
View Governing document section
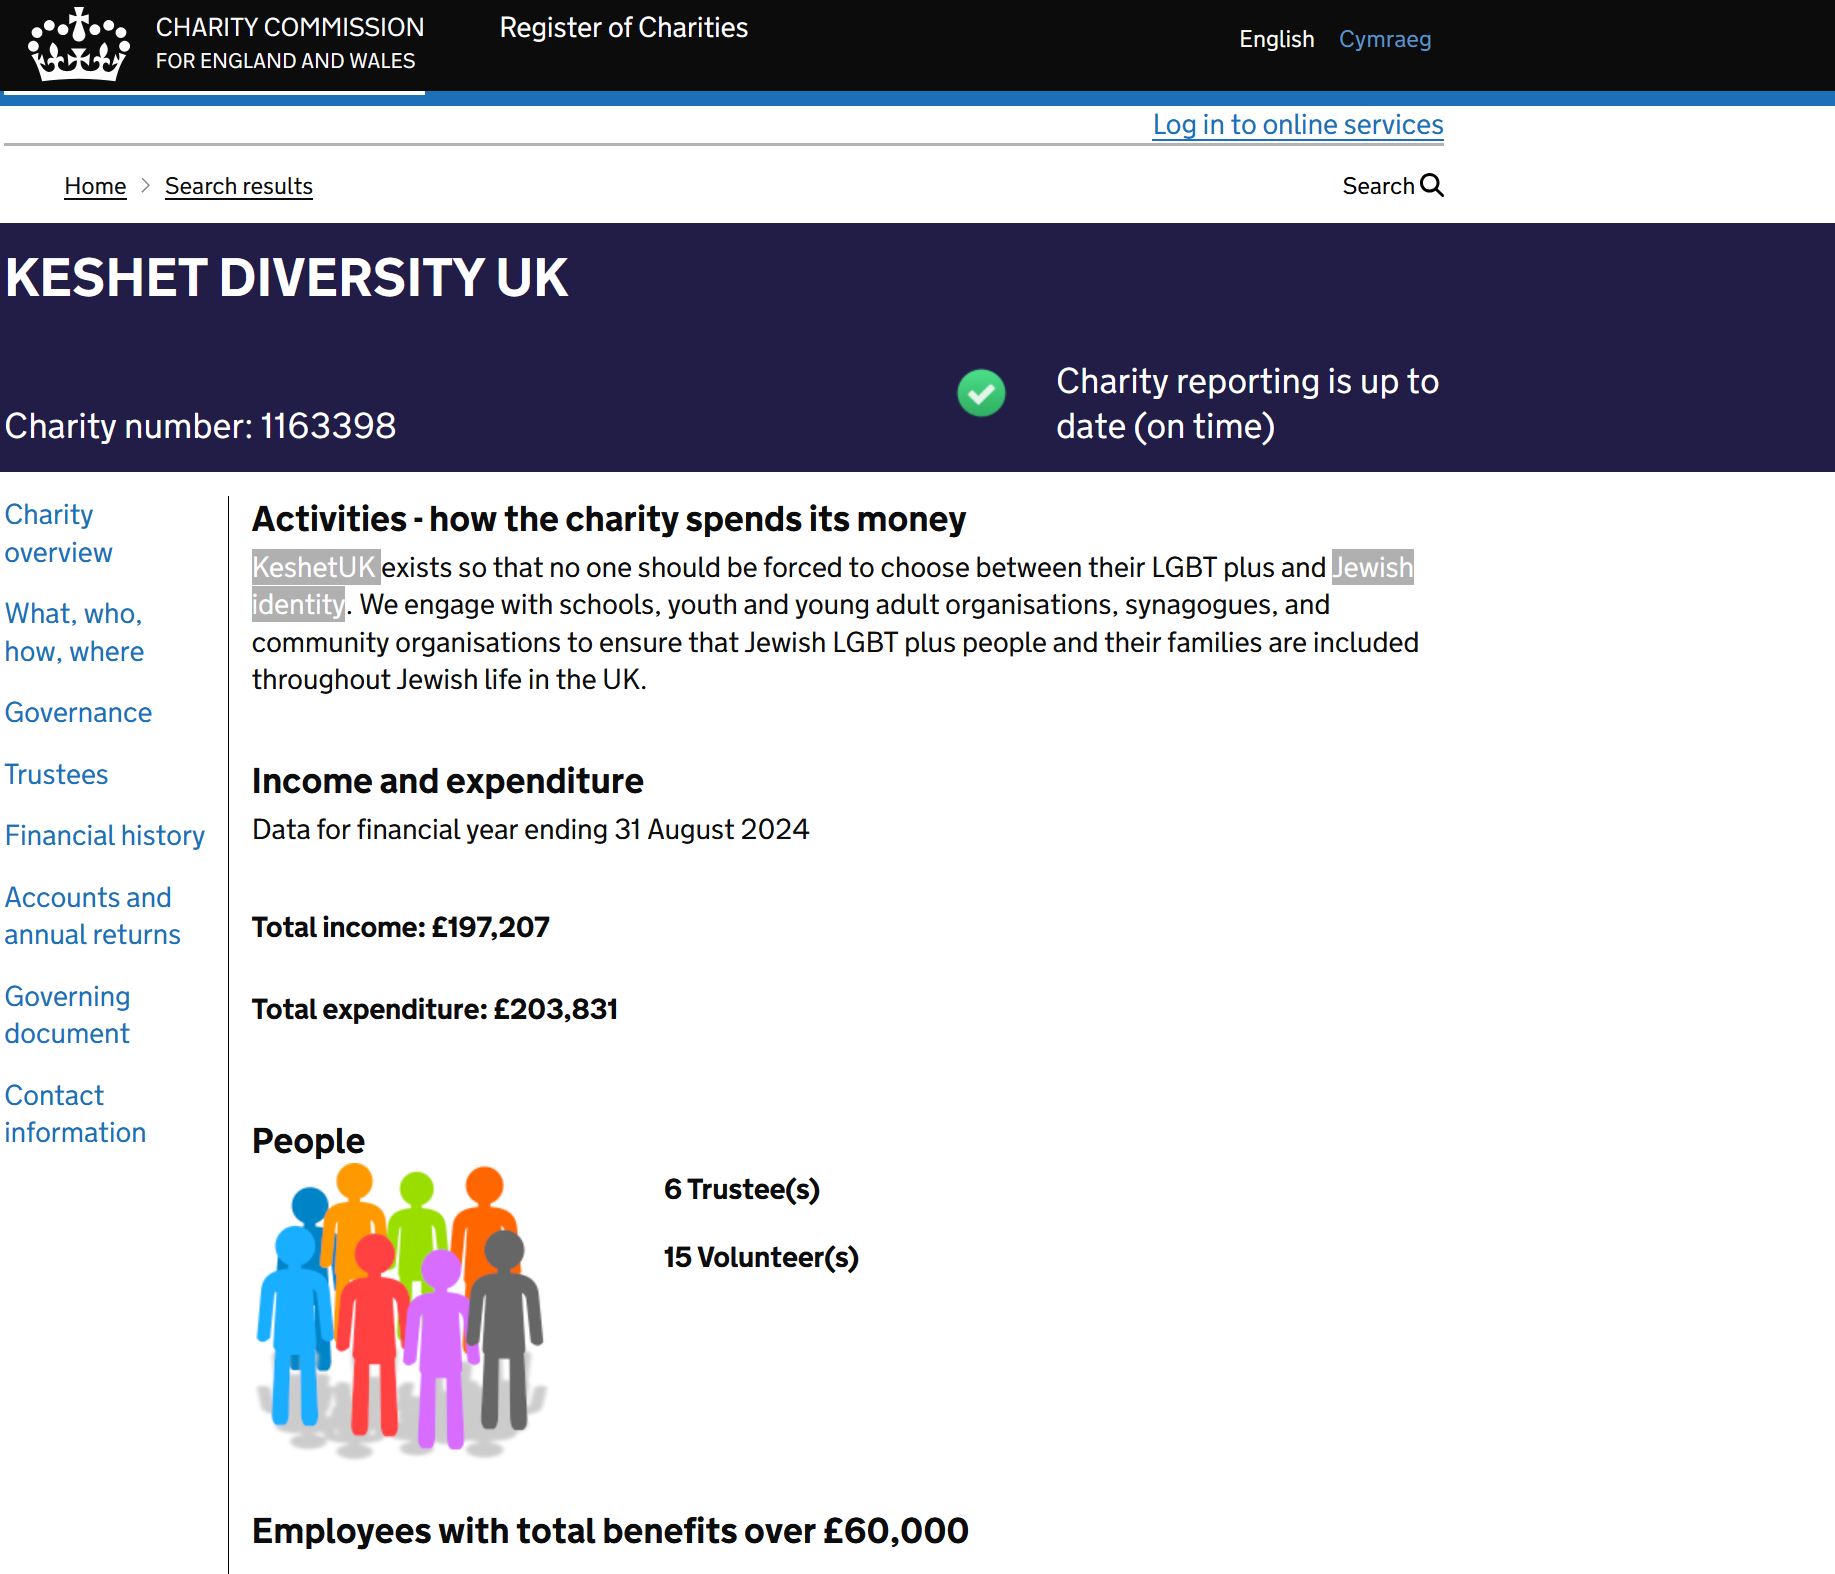pyautogui.click(x=68, y=1014)
